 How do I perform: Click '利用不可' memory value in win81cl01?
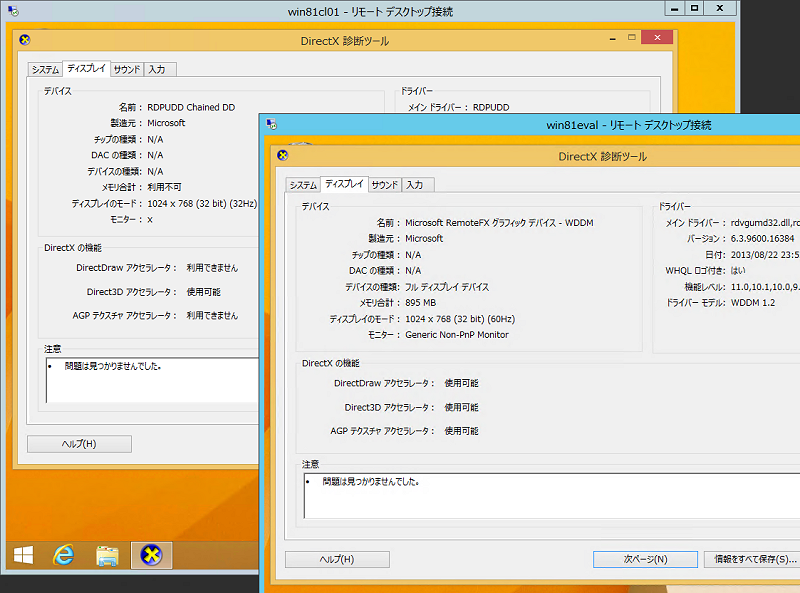pos(164,187)
